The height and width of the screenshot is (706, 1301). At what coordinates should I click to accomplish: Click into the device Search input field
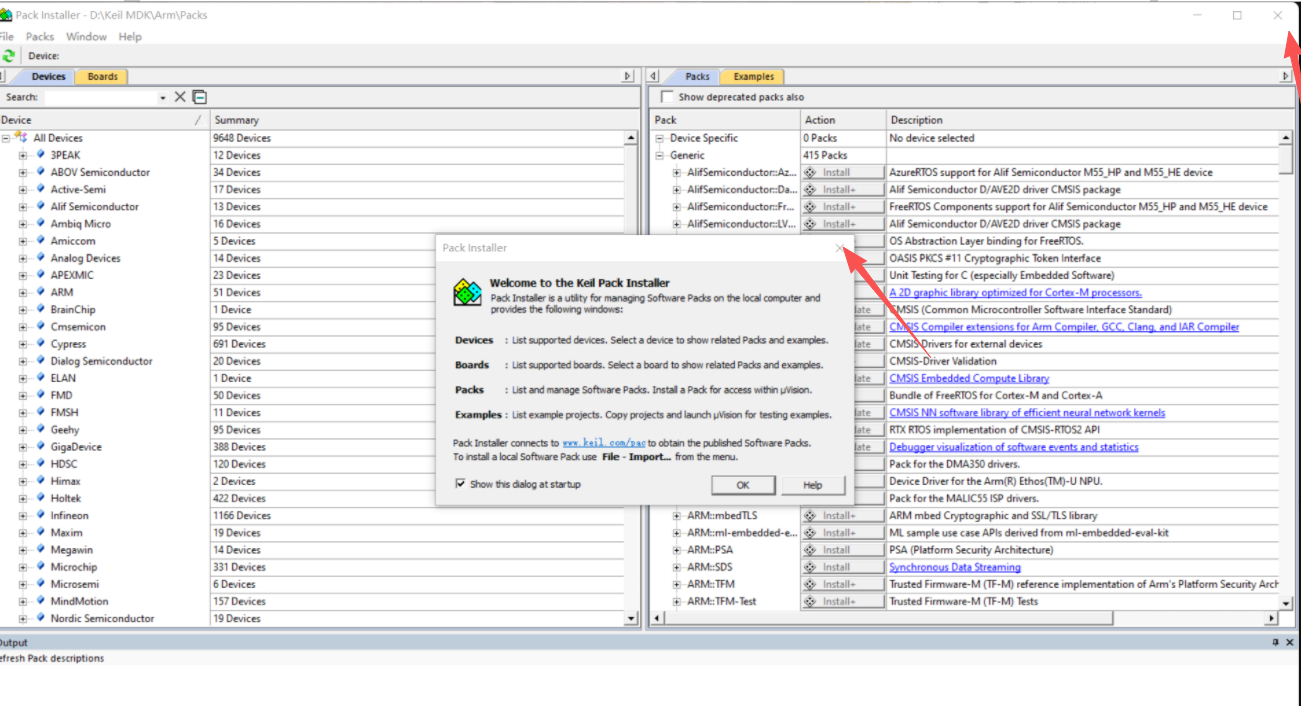(x=100, y=97)
